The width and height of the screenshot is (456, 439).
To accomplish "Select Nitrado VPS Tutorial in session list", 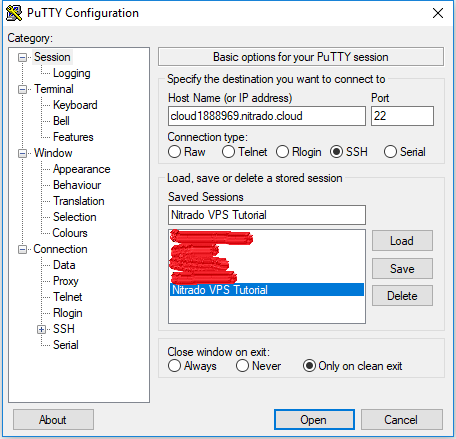I will (x=267, y=290).
